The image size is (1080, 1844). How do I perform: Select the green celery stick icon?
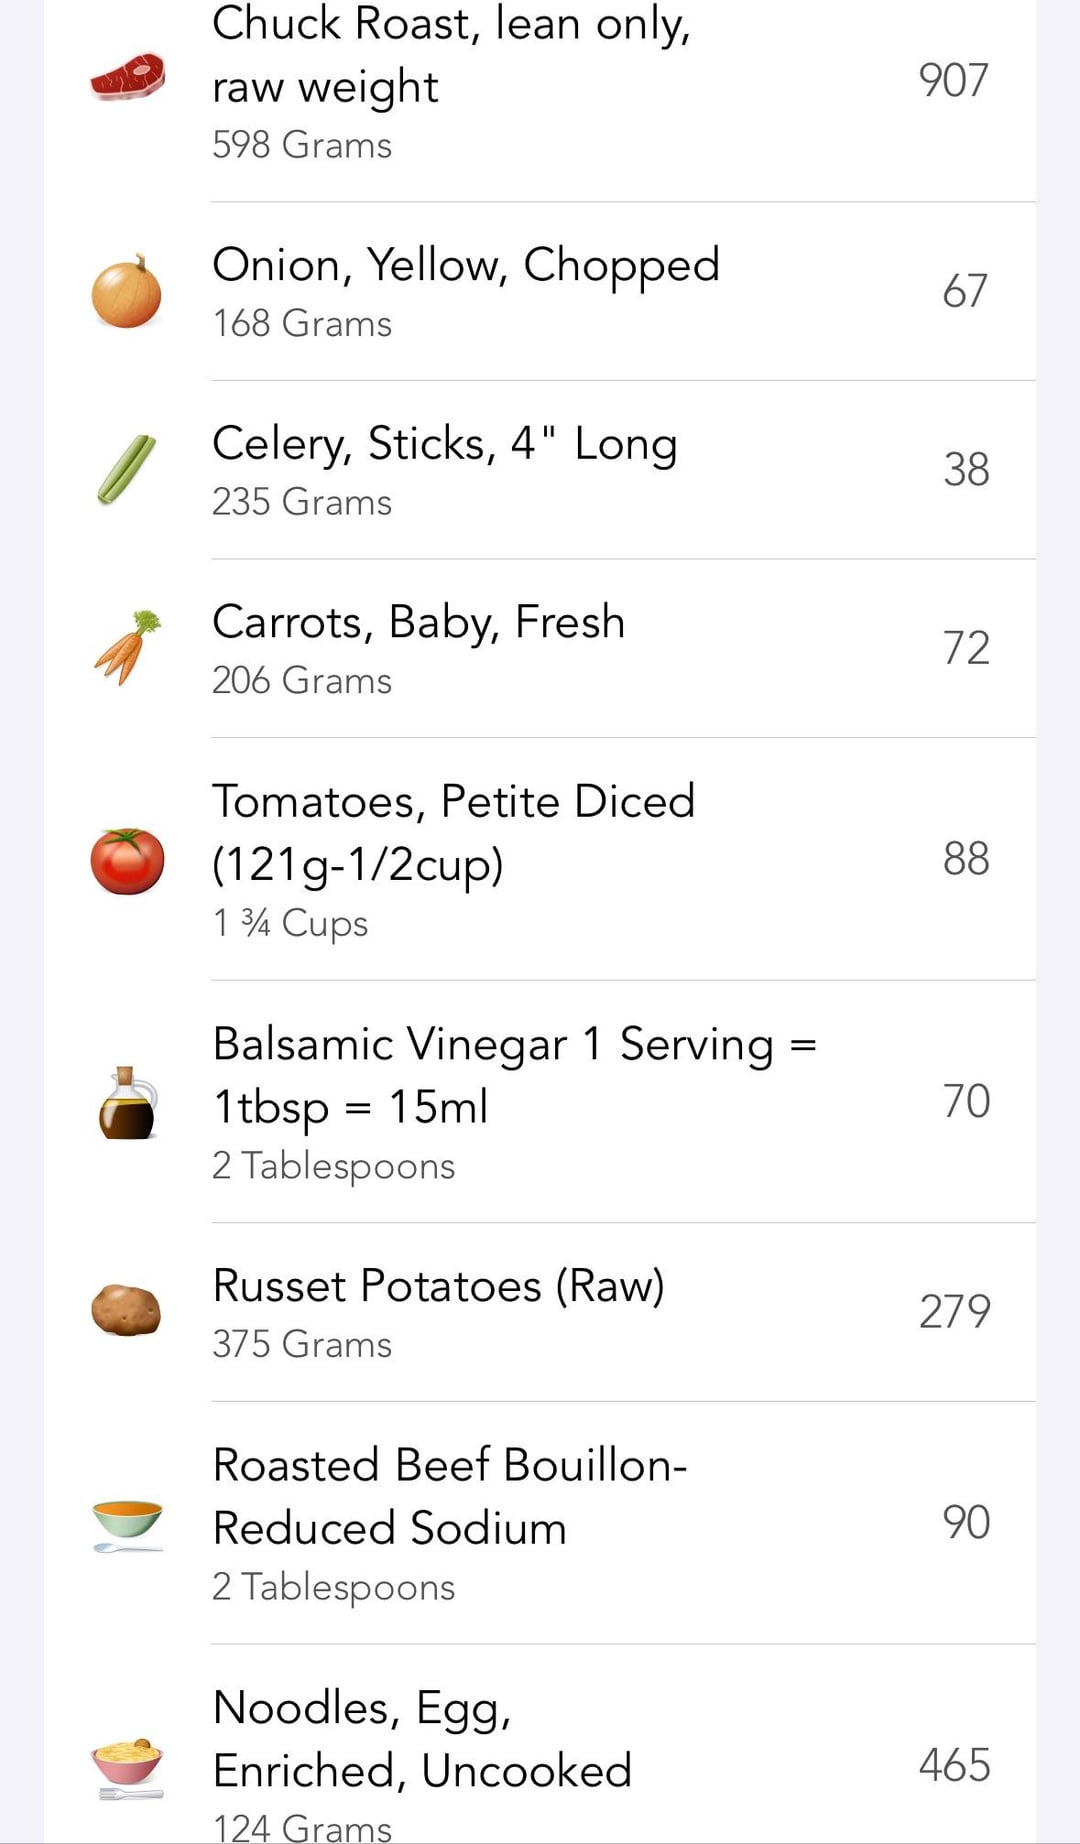coord(127,469)
